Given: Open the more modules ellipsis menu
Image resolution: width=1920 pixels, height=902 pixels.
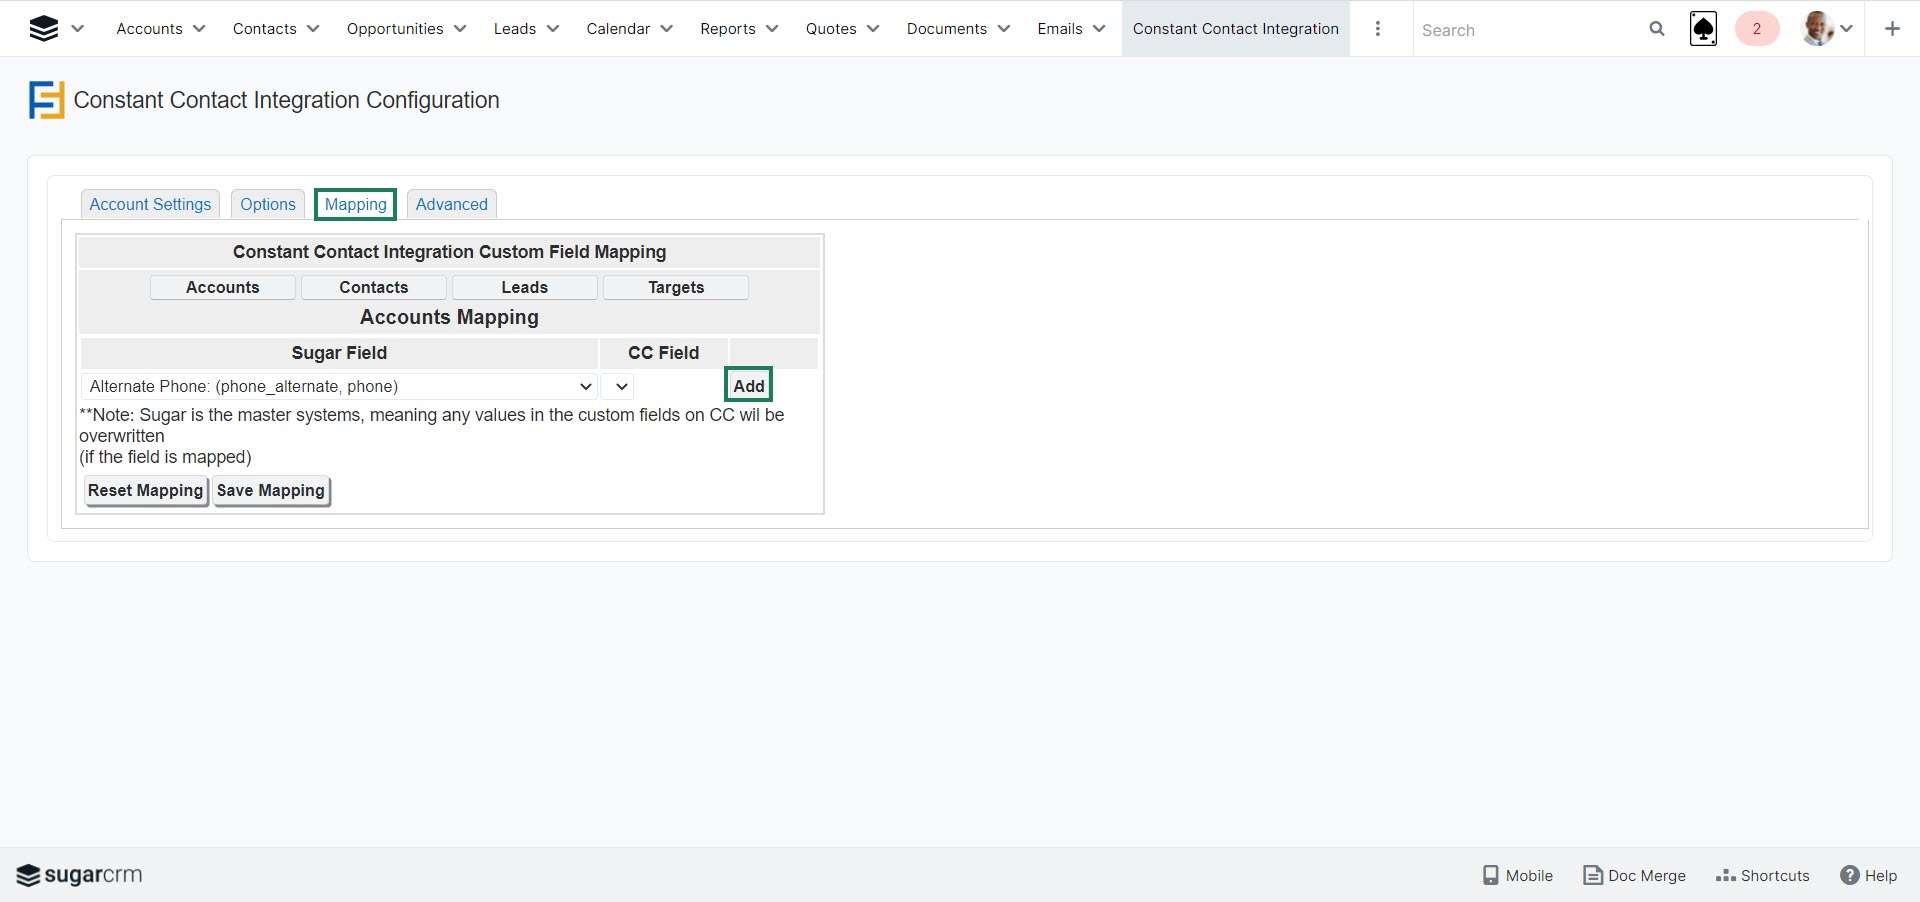Looking at the screenshot, I should click(x=1378, y=29).
